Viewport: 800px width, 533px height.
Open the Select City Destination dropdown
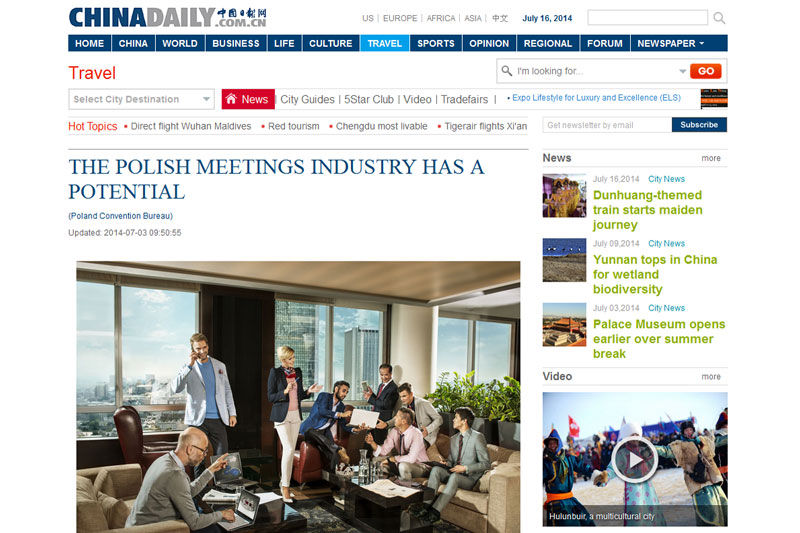click(141, 99)
